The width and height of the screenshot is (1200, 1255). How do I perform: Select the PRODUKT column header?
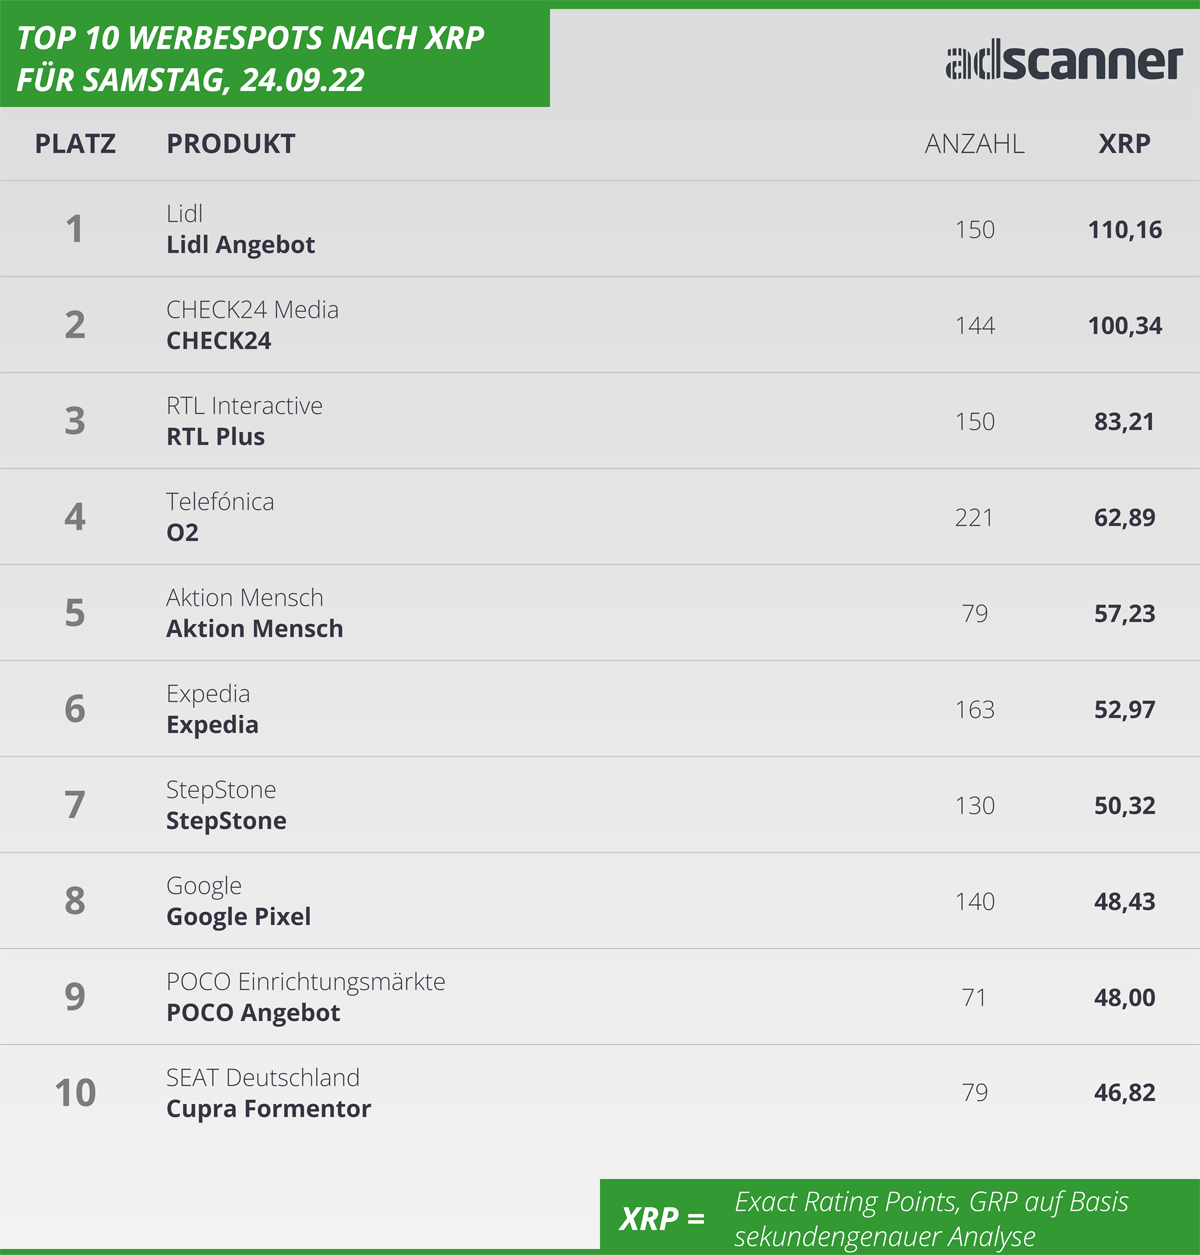click(231, 144)
